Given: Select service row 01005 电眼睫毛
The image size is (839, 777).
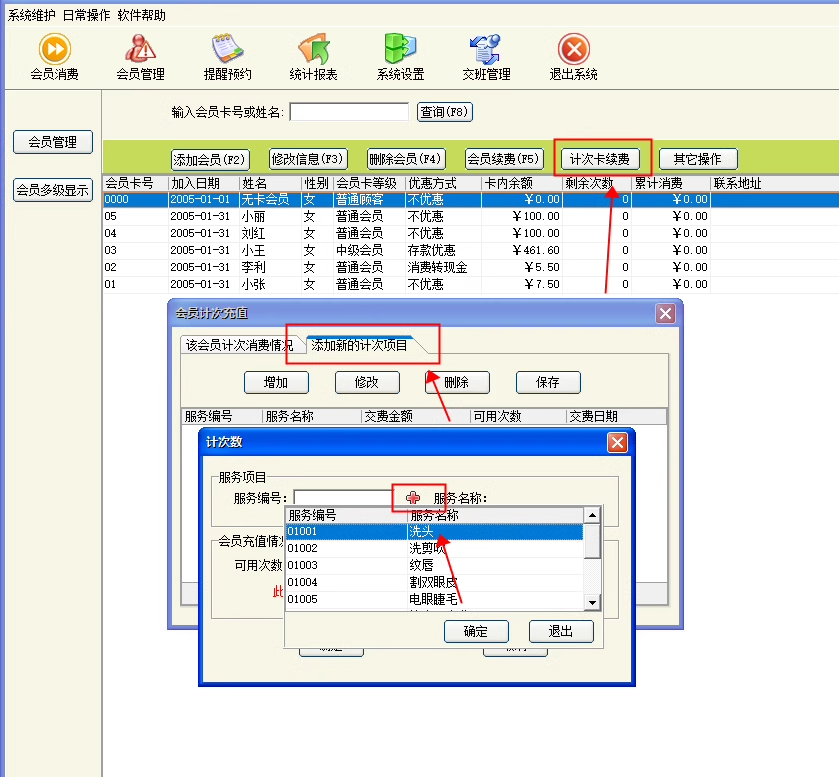Looking at the screenshot, I should point(434,599).
